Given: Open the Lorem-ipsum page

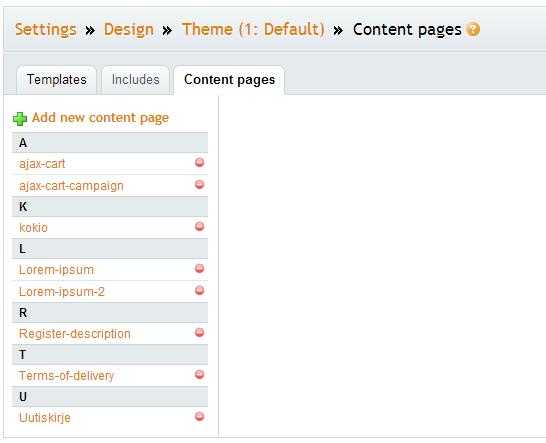Looking at the screenshot, I should tap(56, 270).
